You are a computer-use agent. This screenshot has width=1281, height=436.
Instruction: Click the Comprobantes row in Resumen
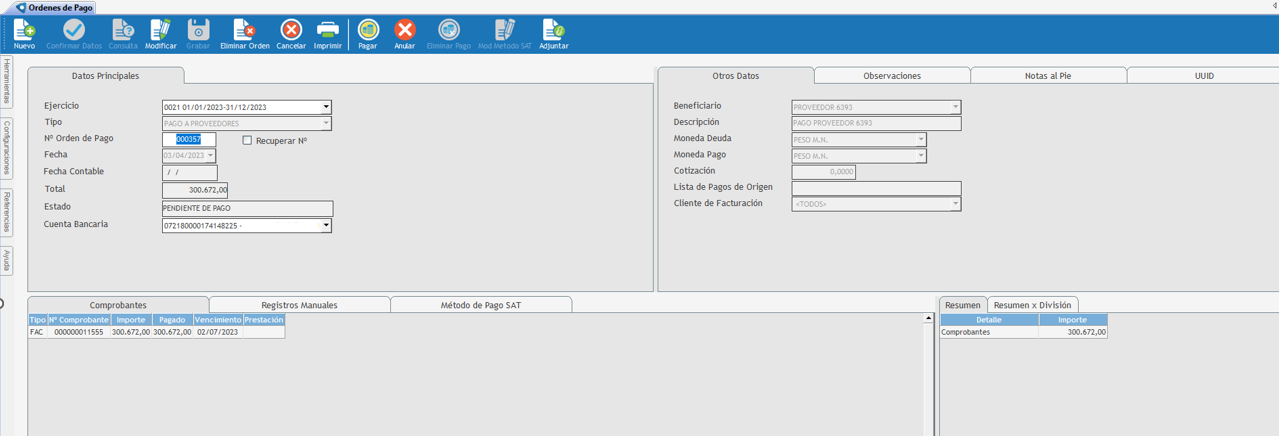1024,332
